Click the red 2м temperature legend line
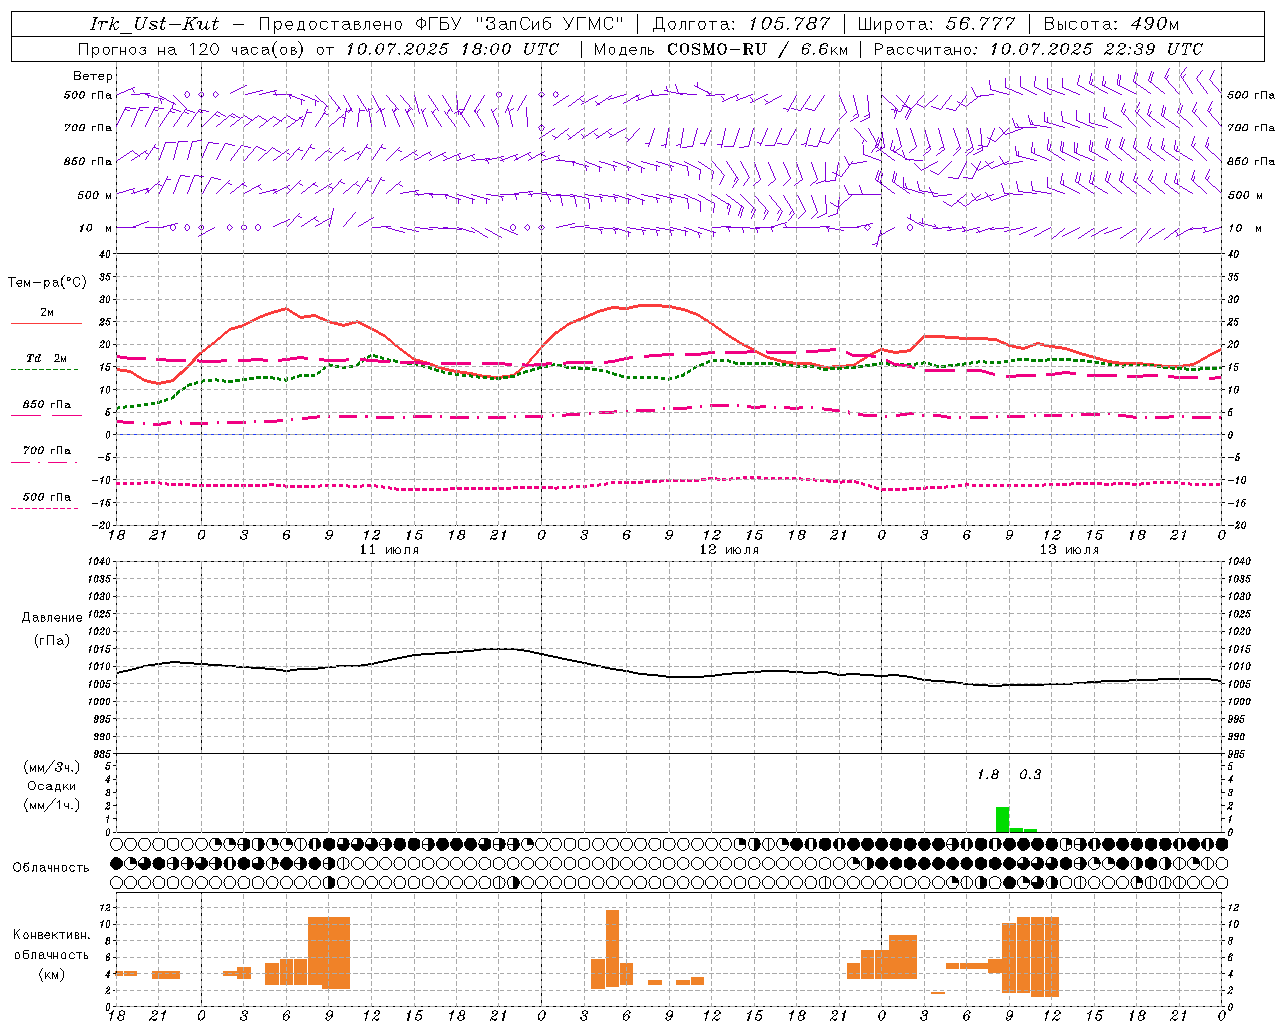1280x1024 pixels. pos(46,323)
